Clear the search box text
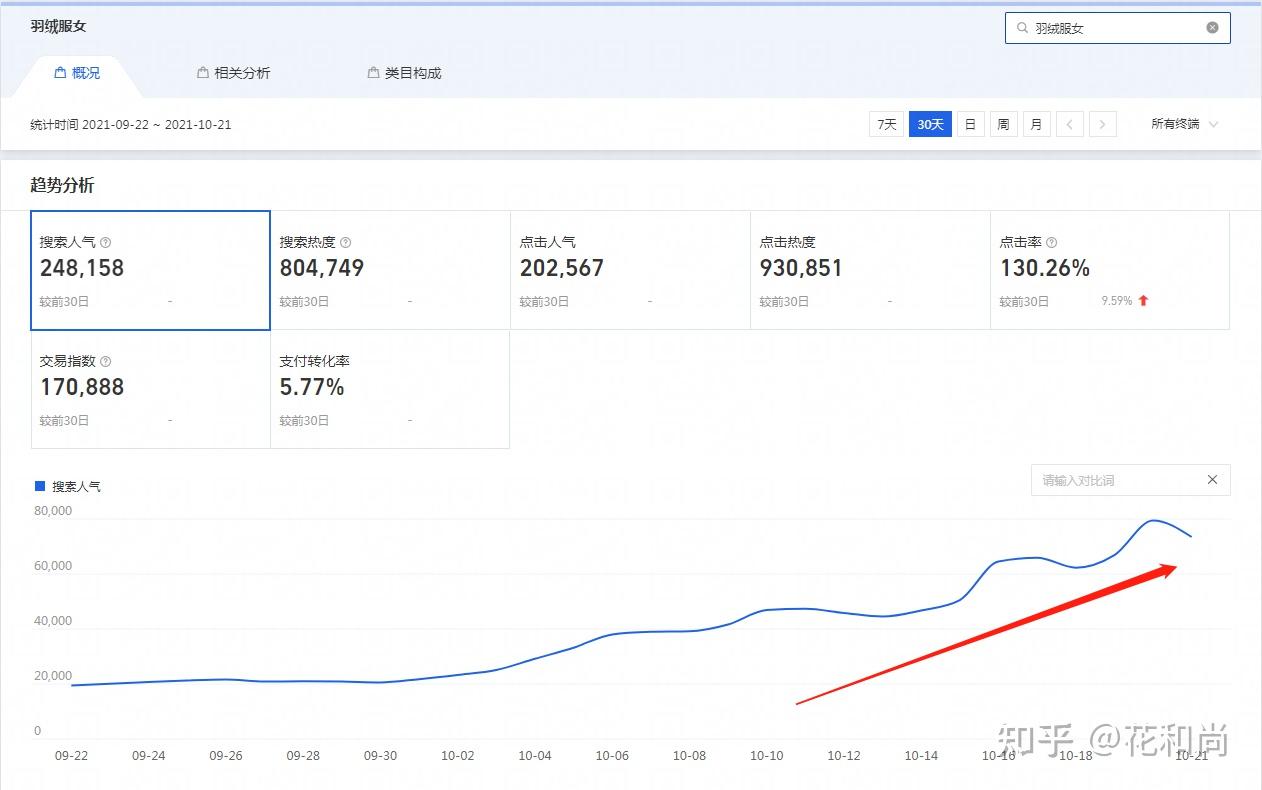1262x790 pixels. [x=1212, y=28]
